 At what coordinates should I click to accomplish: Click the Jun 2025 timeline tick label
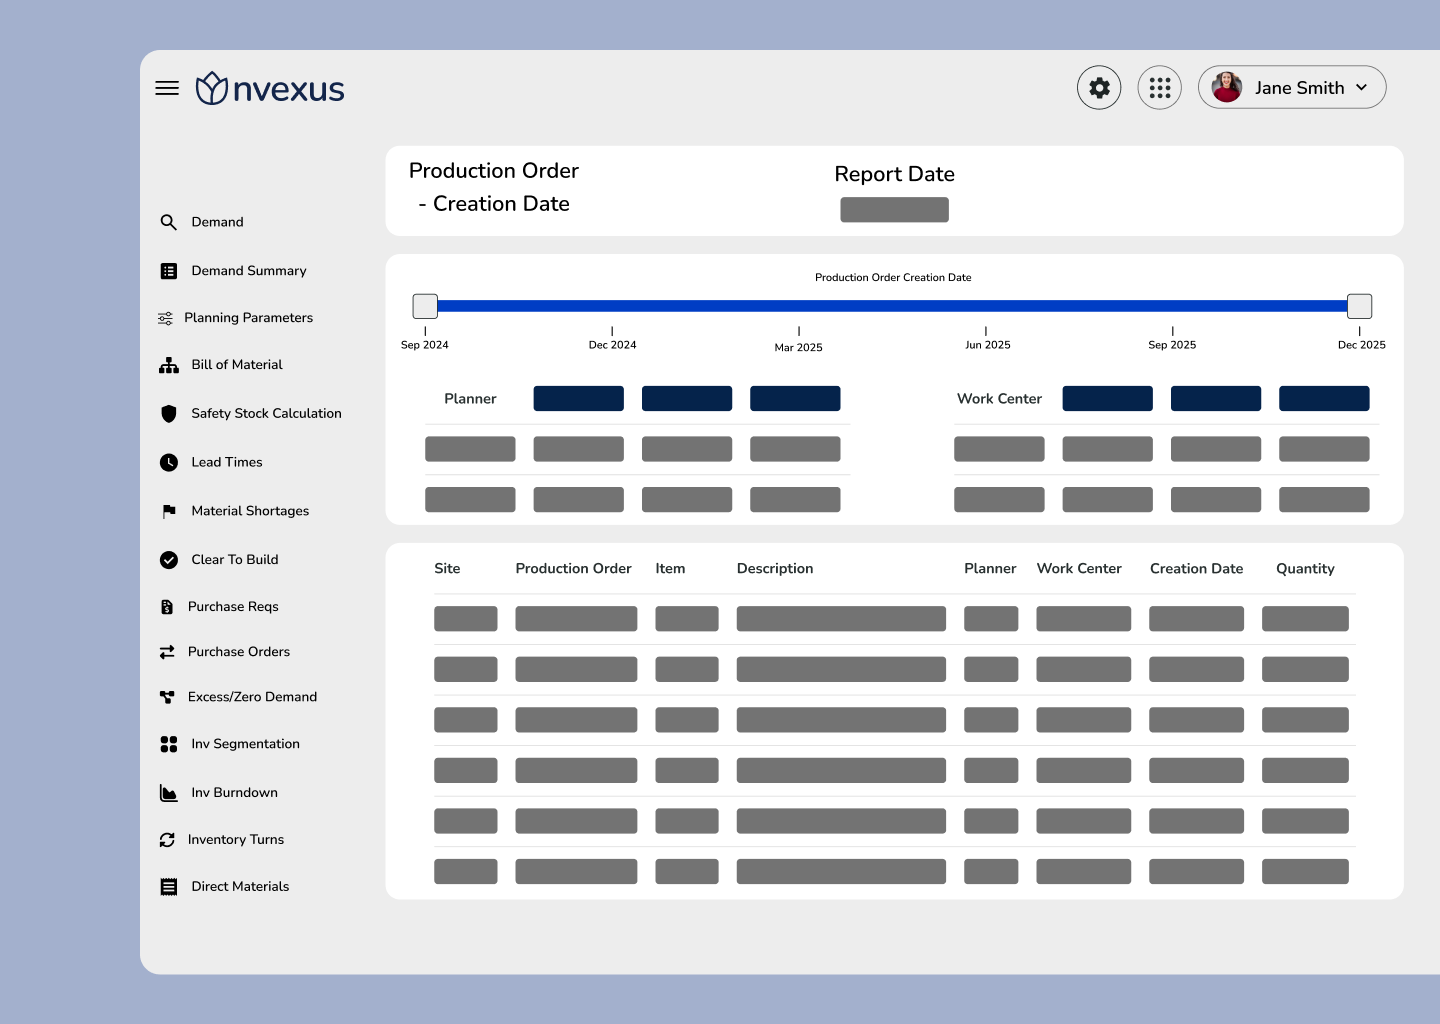click(987, 345)
